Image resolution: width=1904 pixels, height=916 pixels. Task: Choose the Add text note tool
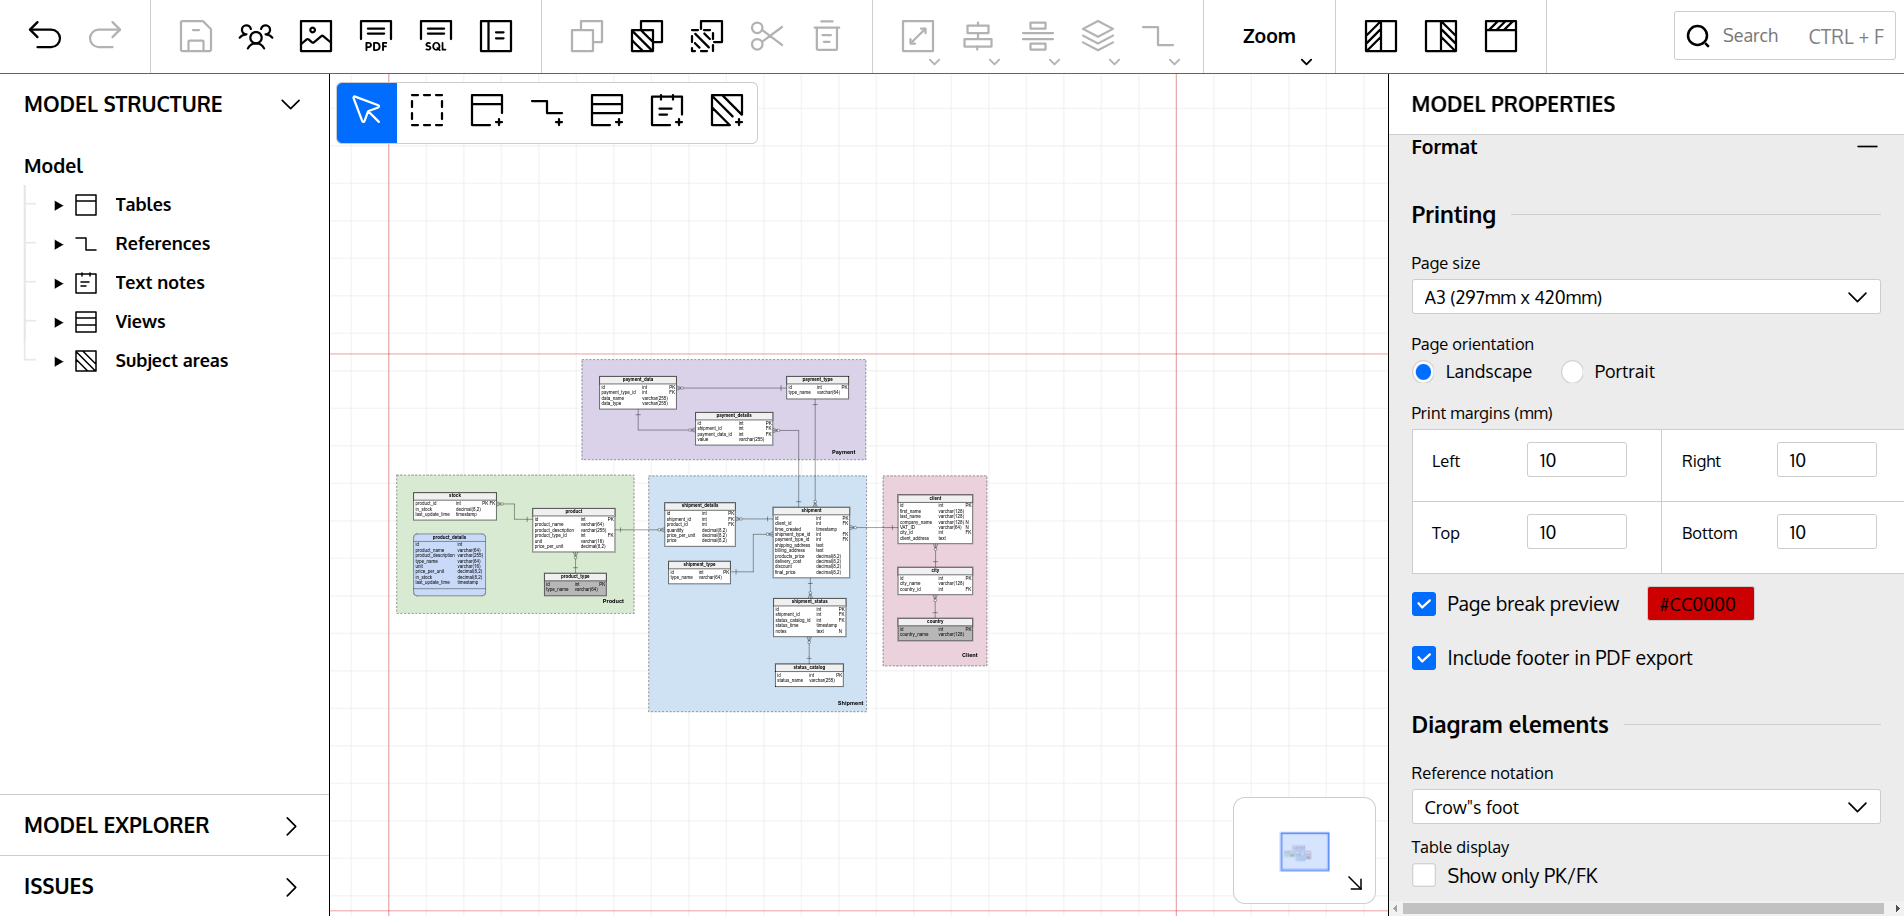click(667, 110)
